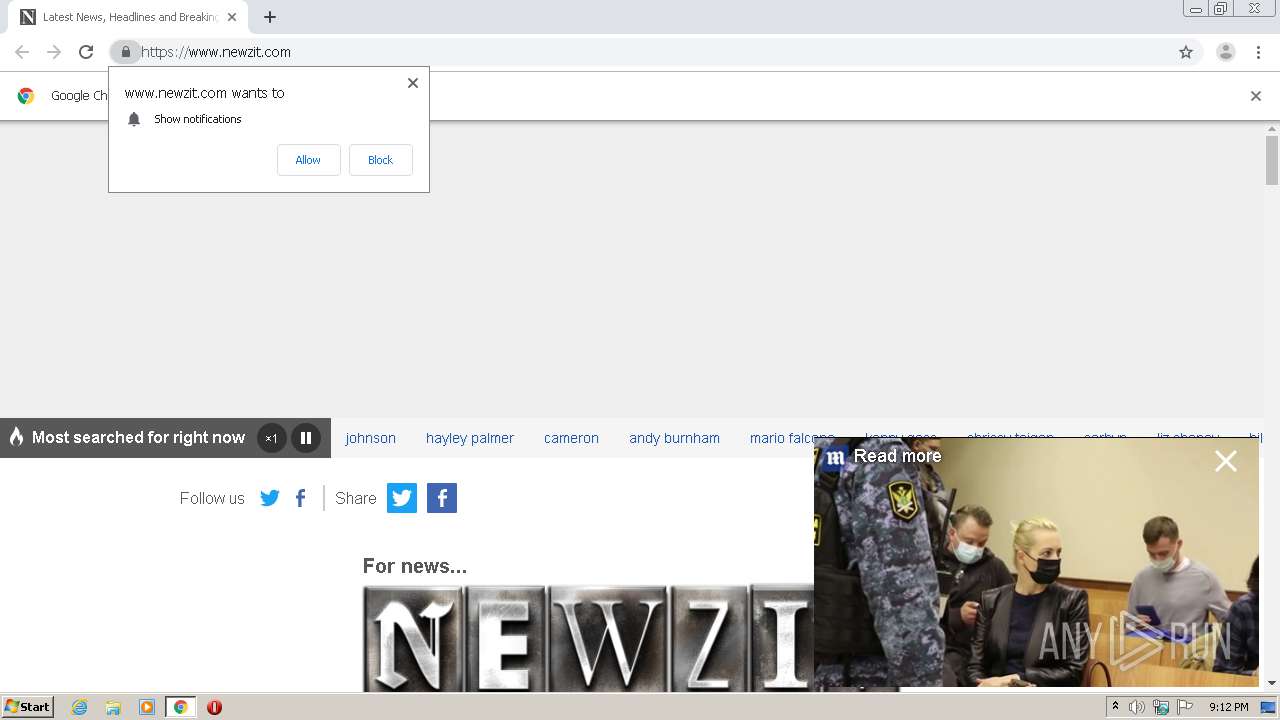Click the volume speaker tray icon
The image size is (1280, 720).
[x=1136, y=707]
